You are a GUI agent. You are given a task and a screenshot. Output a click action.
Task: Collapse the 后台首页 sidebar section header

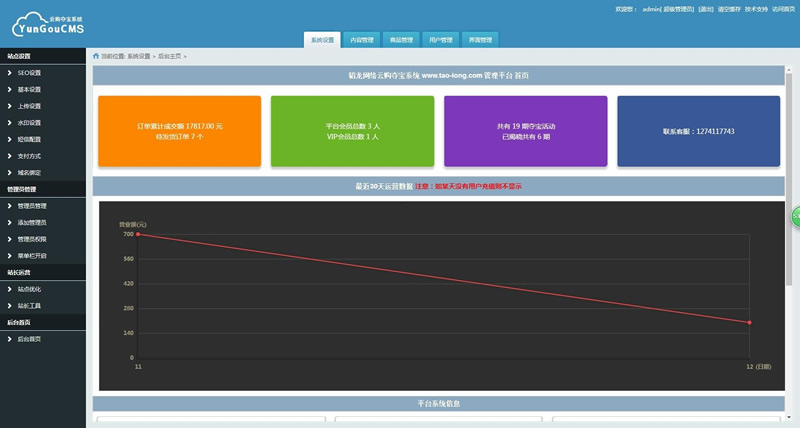click(x=43, y=322)
